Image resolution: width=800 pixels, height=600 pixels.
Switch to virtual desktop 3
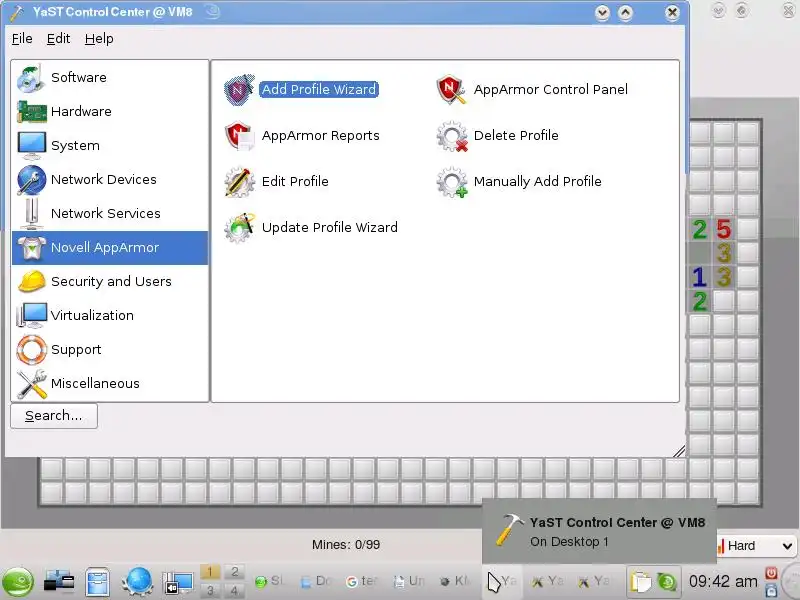[210, 590]
